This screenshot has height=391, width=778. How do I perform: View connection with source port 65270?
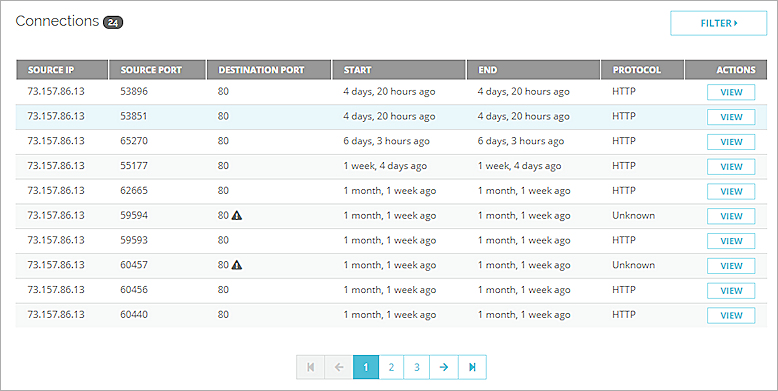click(731, 142)
